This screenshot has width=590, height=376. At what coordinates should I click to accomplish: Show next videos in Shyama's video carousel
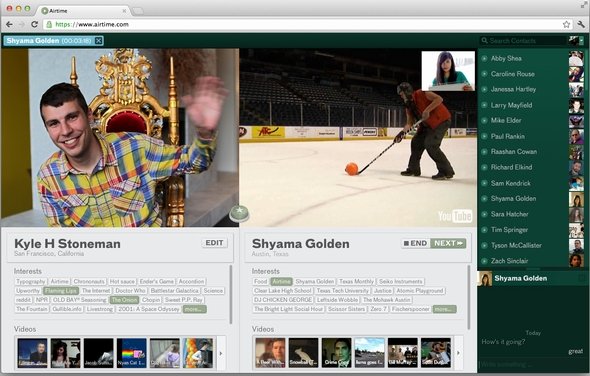click(459, 353)
